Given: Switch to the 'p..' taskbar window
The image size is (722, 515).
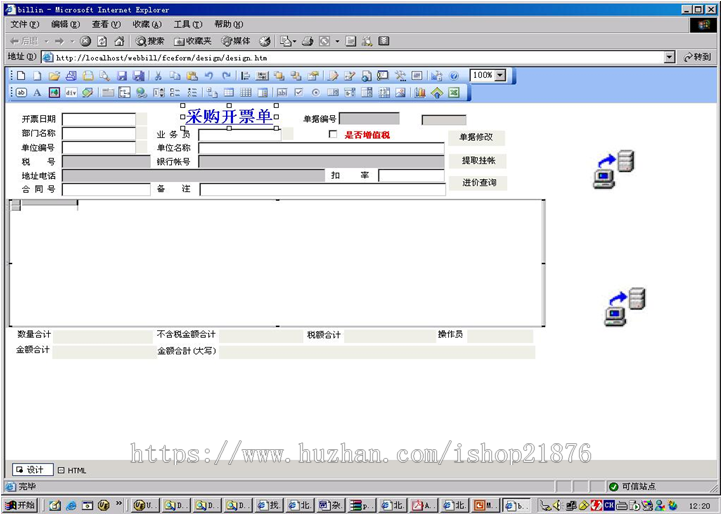Looking at the screenshot, I should [x=361, y=505].
